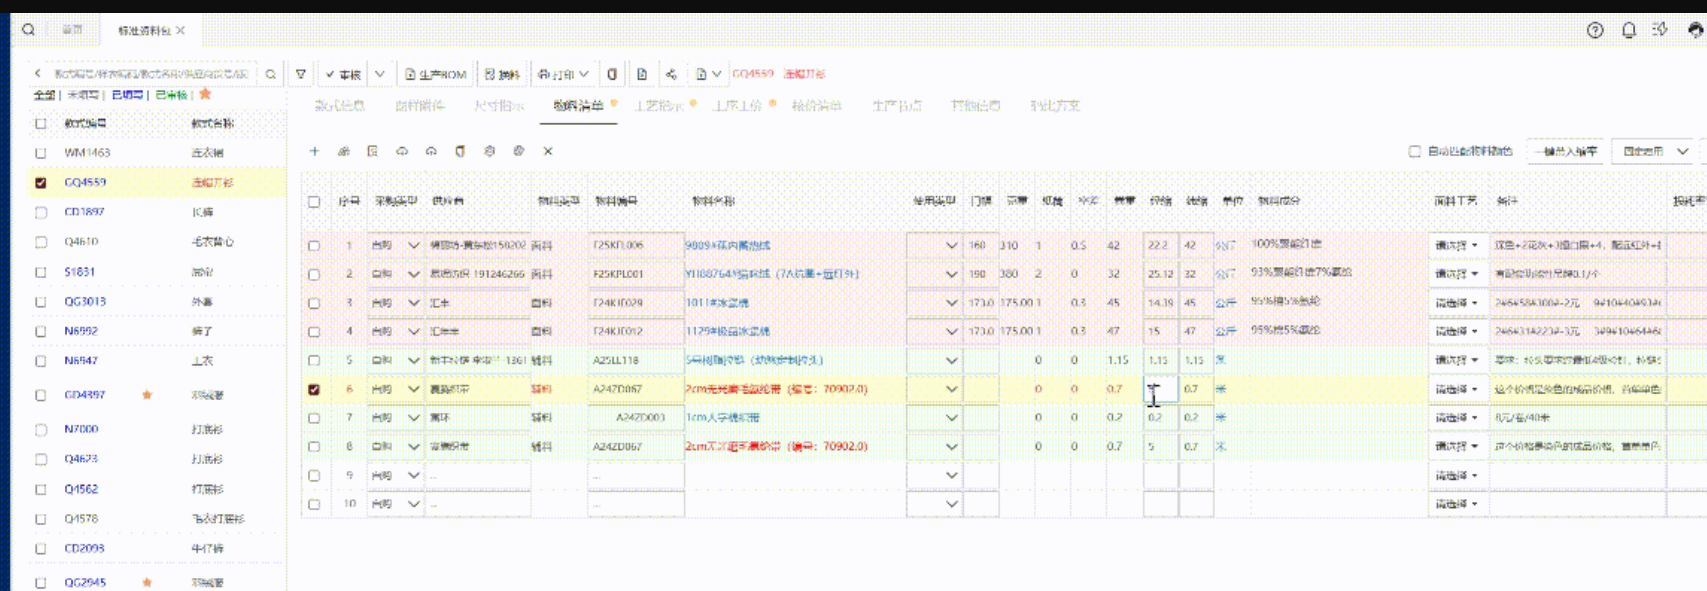Check the box for style WM1463
This screenshot has height=591, width=1707.
41,153
